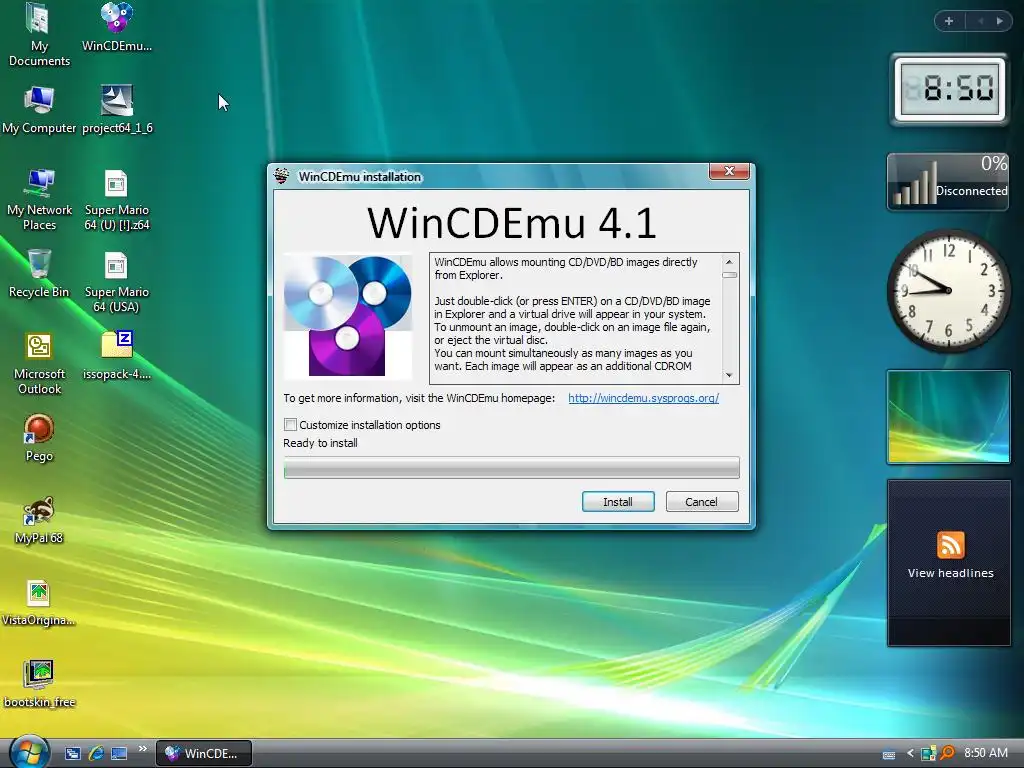Click the keyboard icon in system tray
Image resolution: width=1024 pixels, height=768 pixels.
pos(889,754)
